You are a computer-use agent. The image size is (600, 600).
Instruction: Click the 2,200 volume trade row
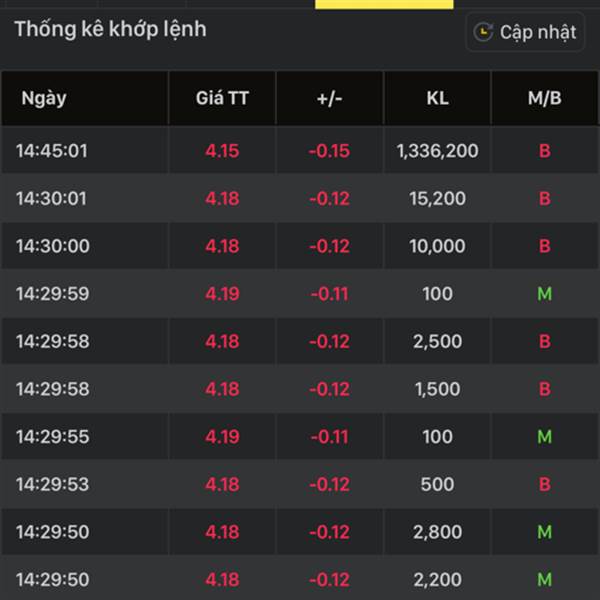300,579
